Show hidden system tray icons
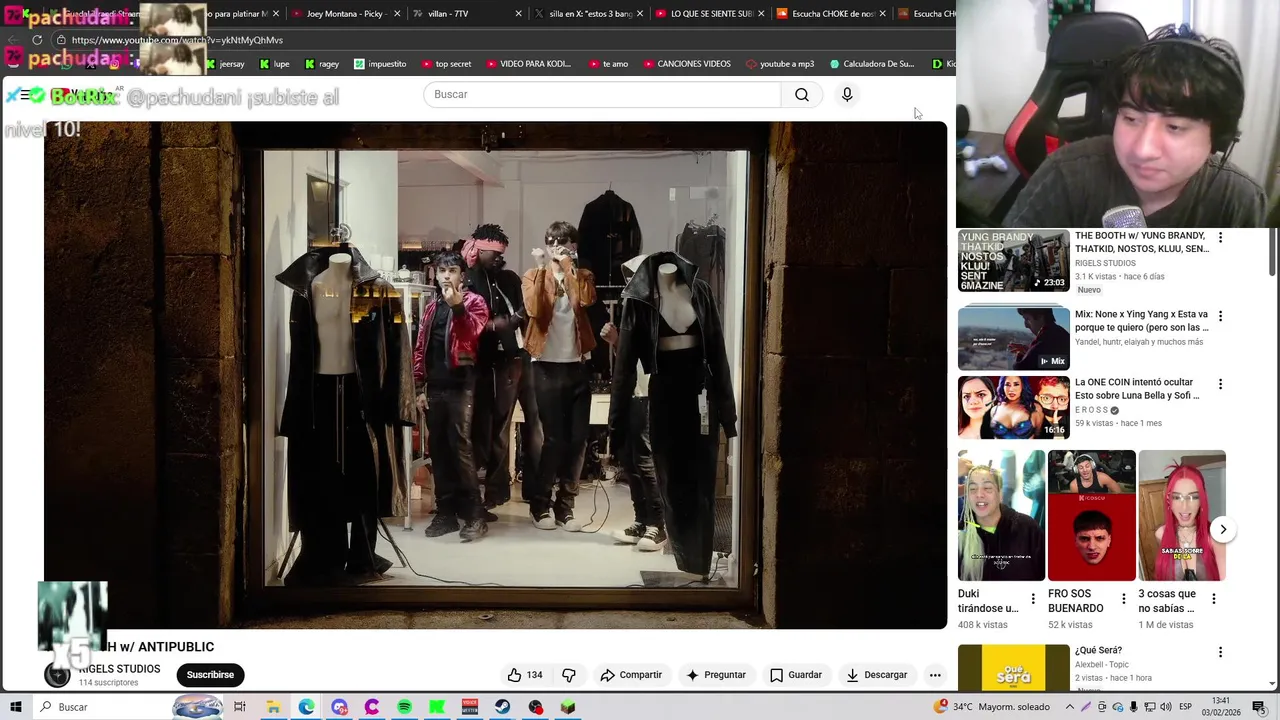Image resolution: width=1280 pixels, height=720 pixels. 1070,707
